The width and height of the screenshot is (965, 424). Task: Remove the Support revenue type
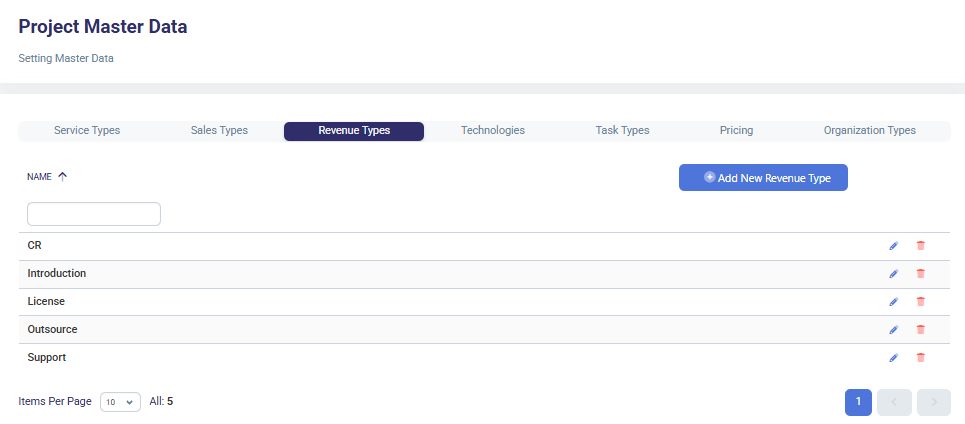tap(921, 358)
